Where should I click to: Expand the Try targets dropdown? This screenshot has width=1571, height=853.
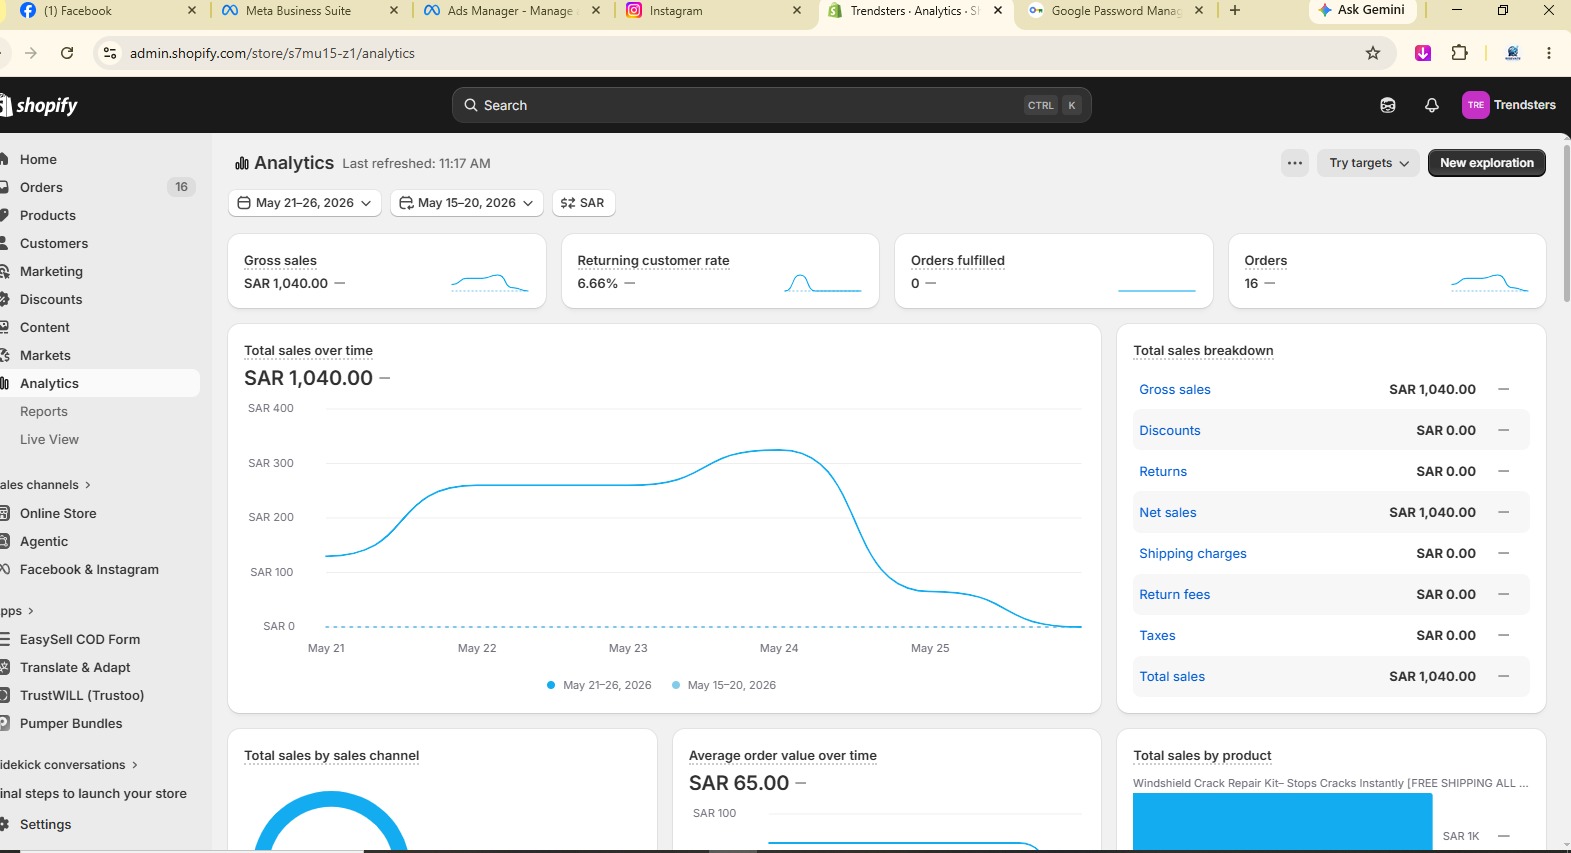pyautogui.click(x=1369, y=163)
